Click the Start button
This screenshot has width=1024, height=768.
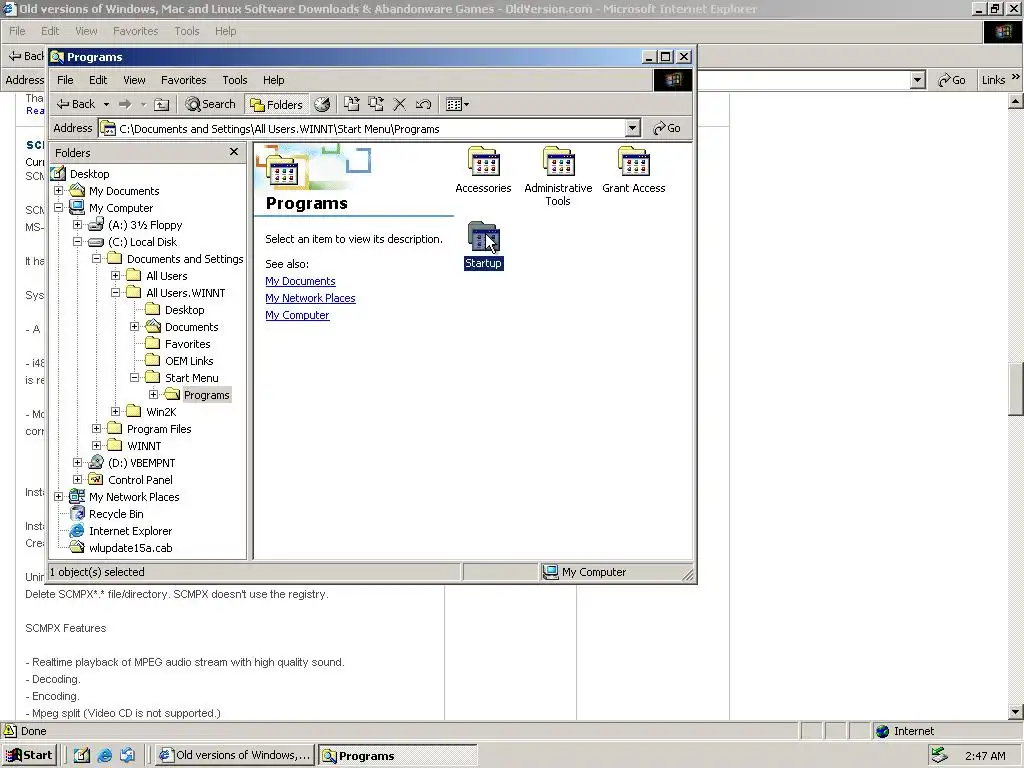[x=29, y=755]
